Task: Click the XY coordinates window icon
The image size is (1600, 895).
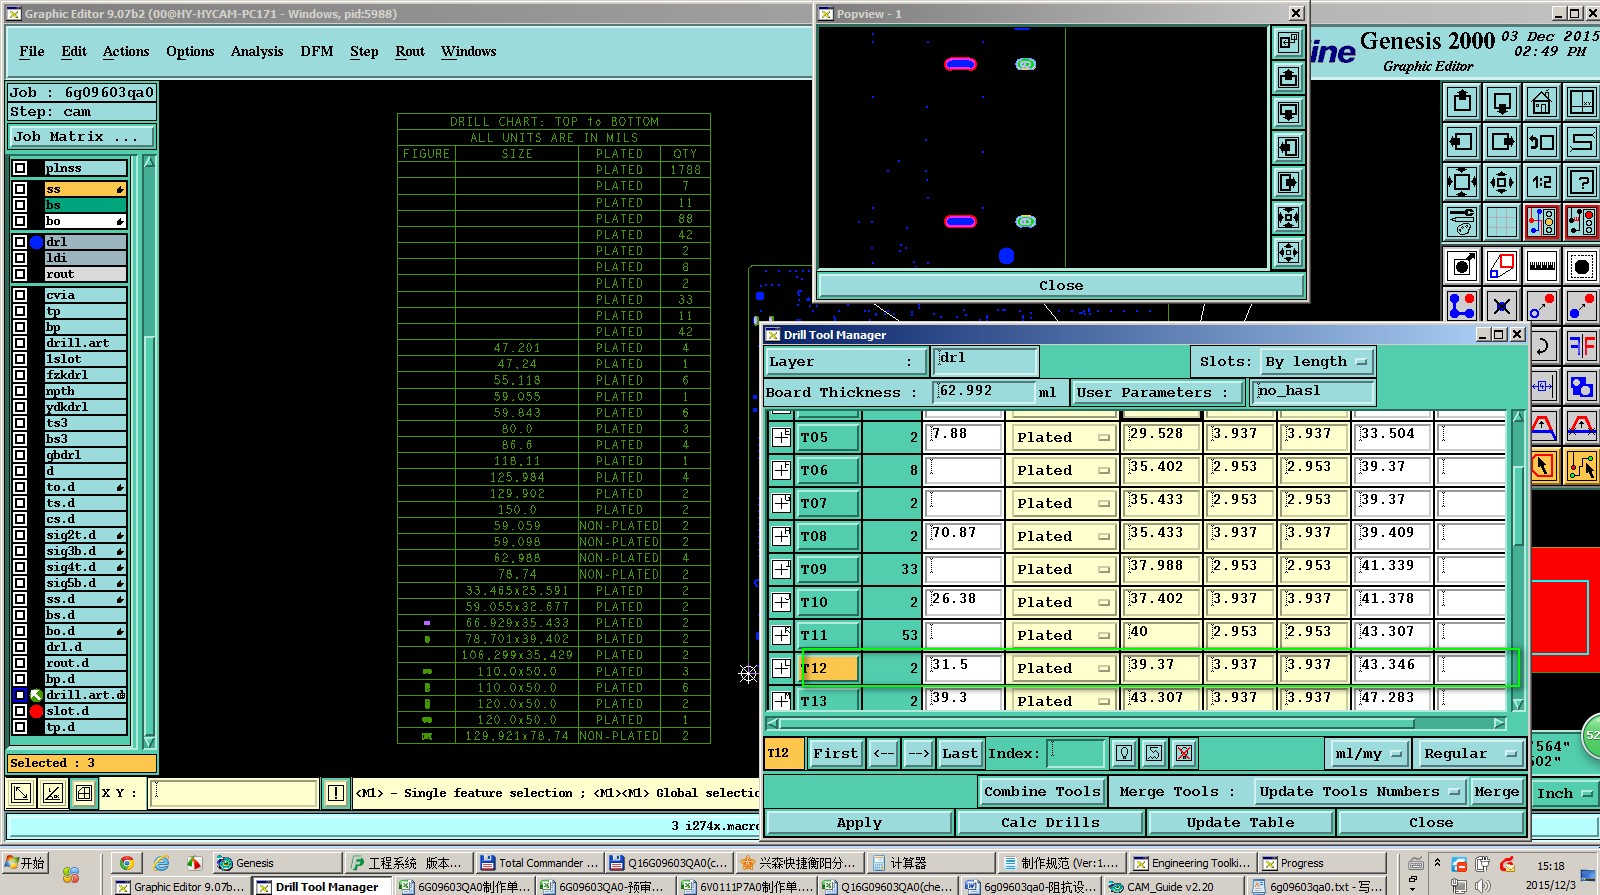Action: (x=1581, y=102)
